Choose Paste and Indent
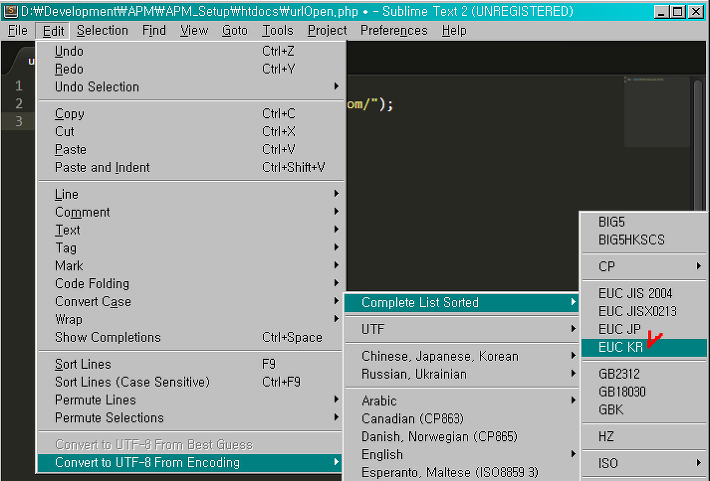 click(190, 167)
